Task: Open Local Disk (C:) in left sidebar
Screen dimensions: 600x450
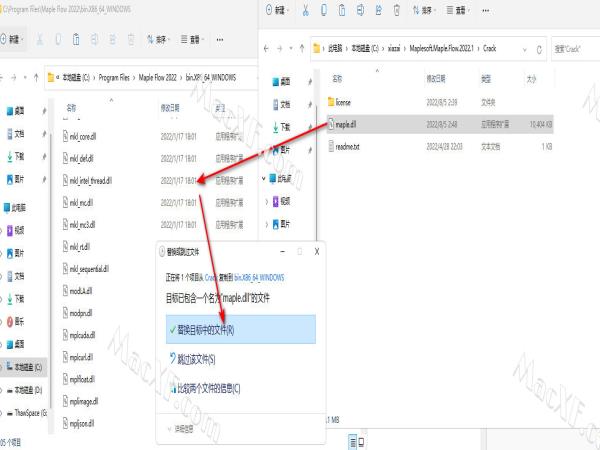Action: tap(24, 367)
